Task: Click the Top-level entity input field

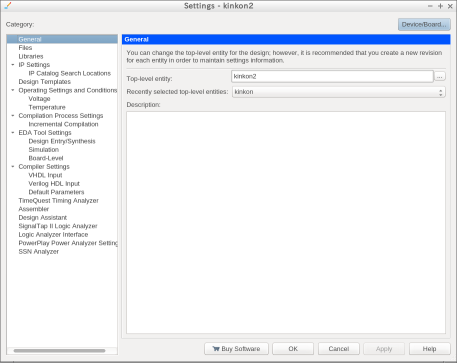Action: 332,76
